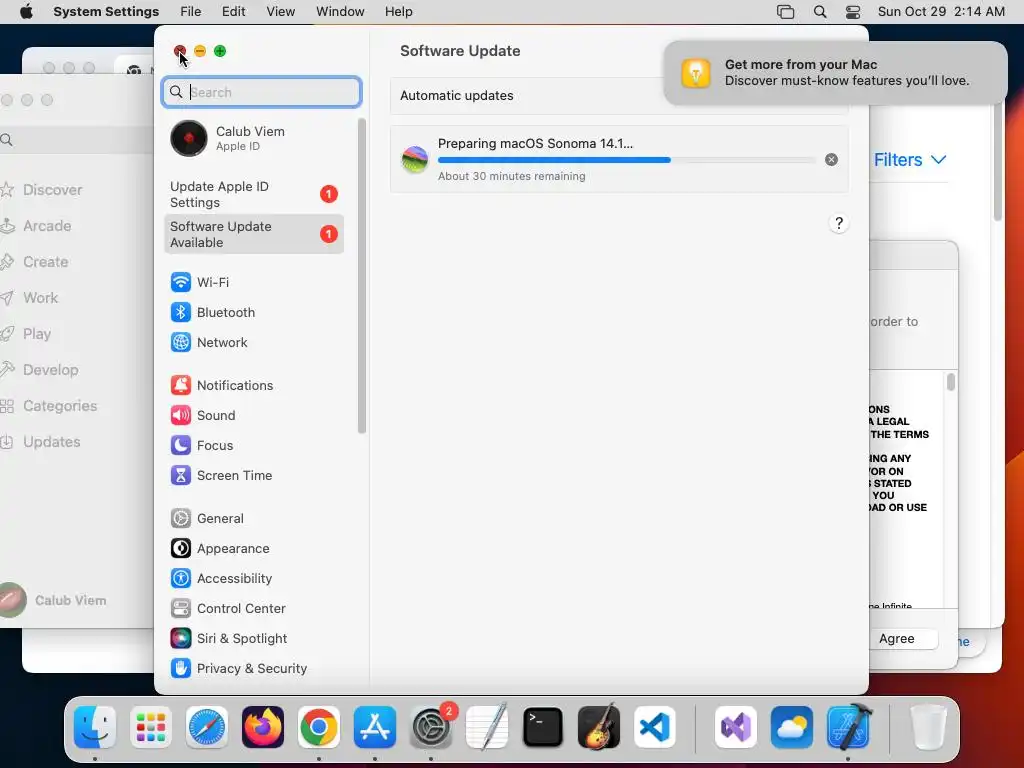This screenshot has height=768, width=1024.
Task: Open Control Center from the menu bar
Action: [853, 12]
